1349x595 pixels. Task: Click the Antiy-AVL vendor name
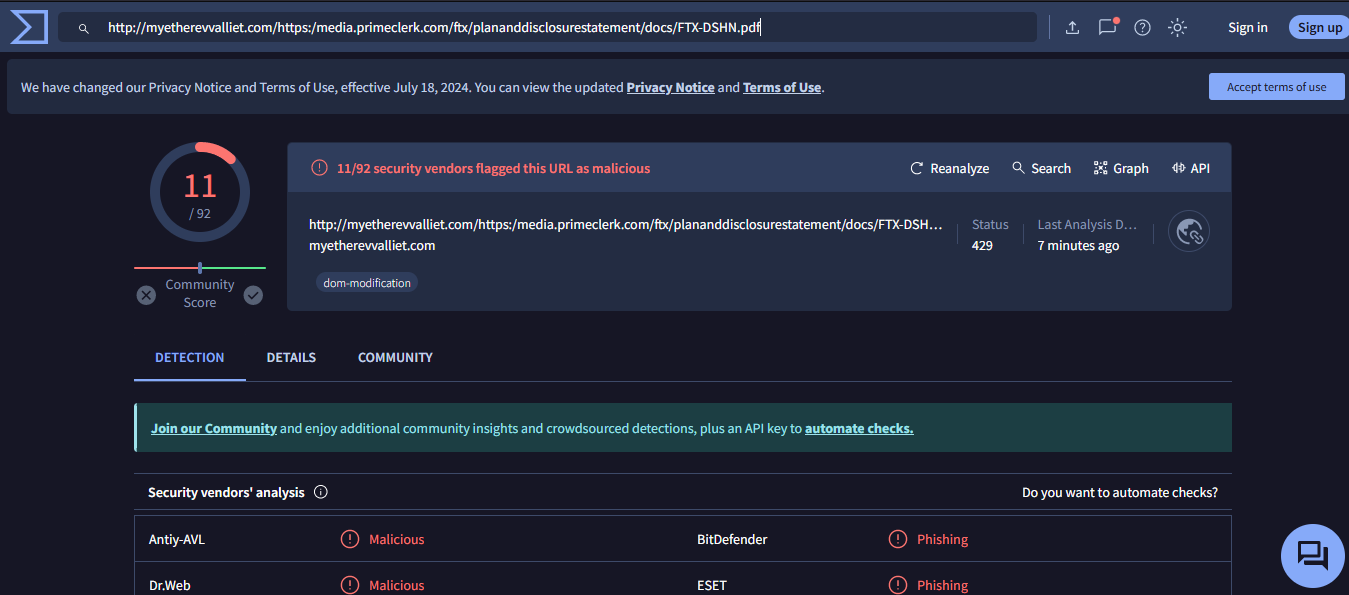(x=177, y=539)
